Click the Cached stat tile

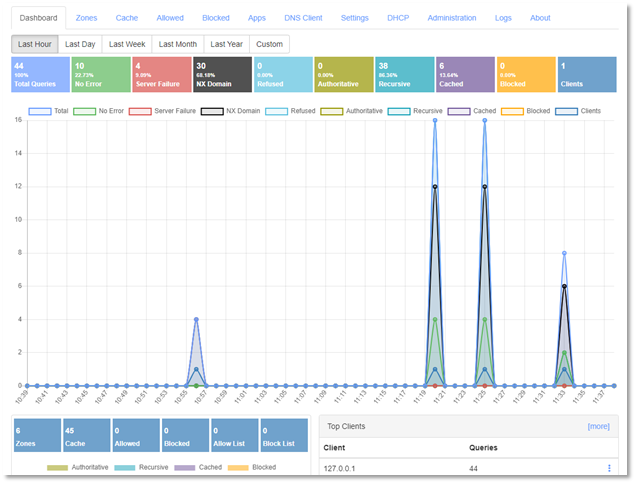tap(465, 75)
